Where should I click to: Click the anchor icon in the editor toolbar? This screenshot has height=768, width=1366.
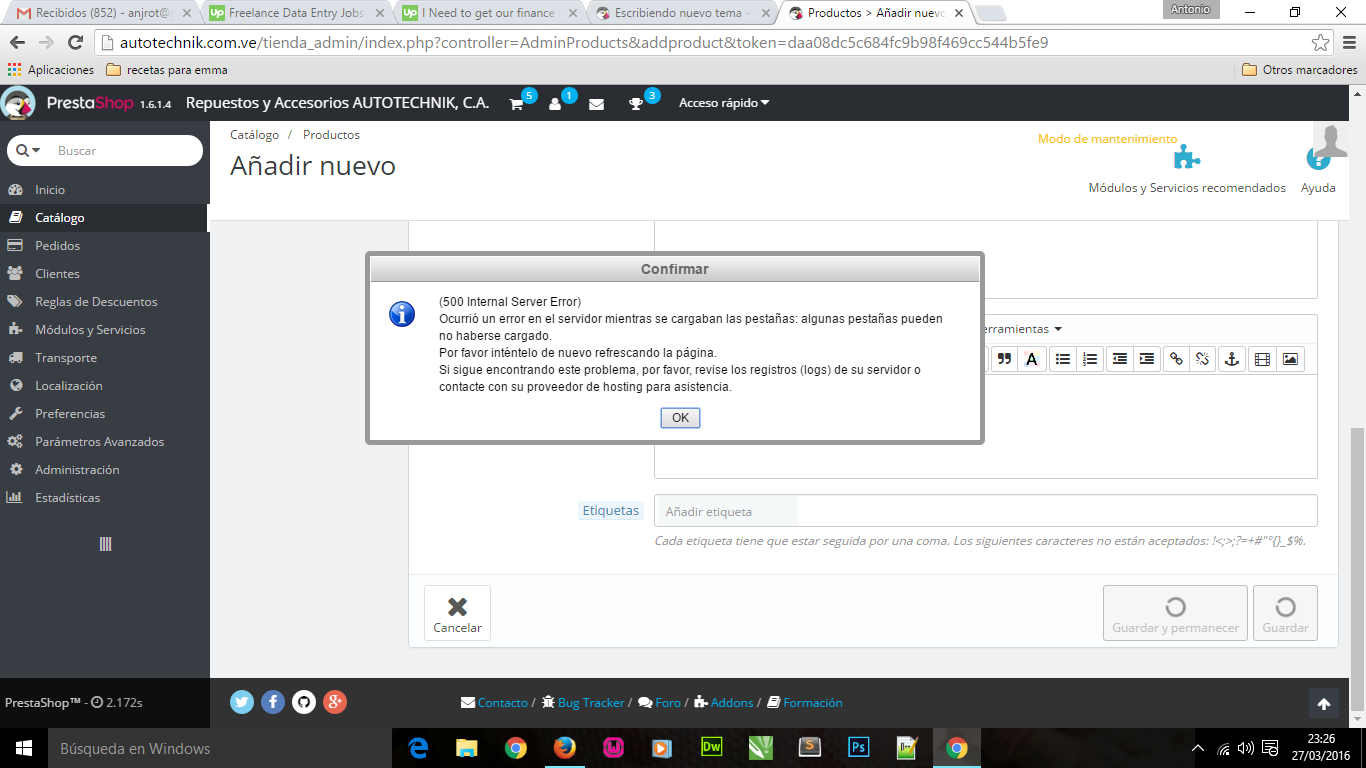[1232, 359]
